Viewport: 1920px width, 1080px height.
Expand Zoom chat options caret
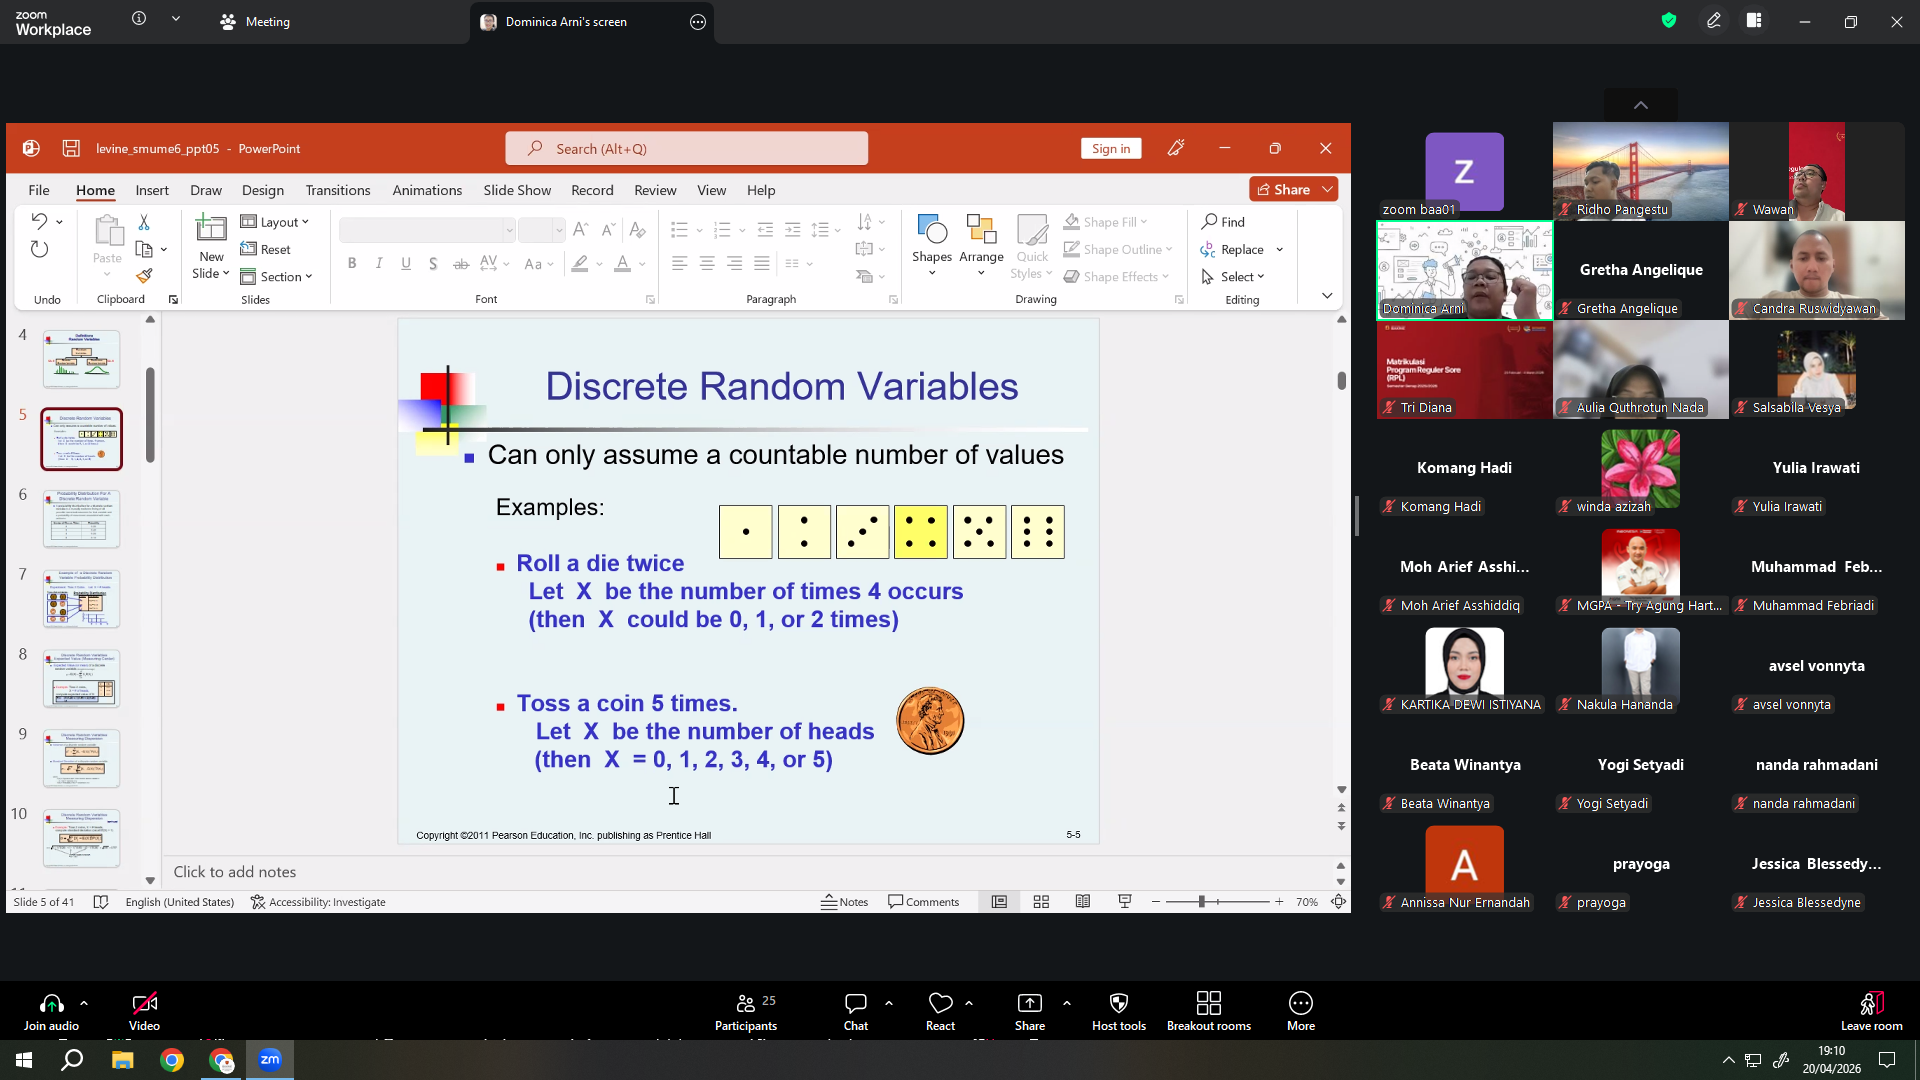pyautogui.click(x=889, y=1003)
